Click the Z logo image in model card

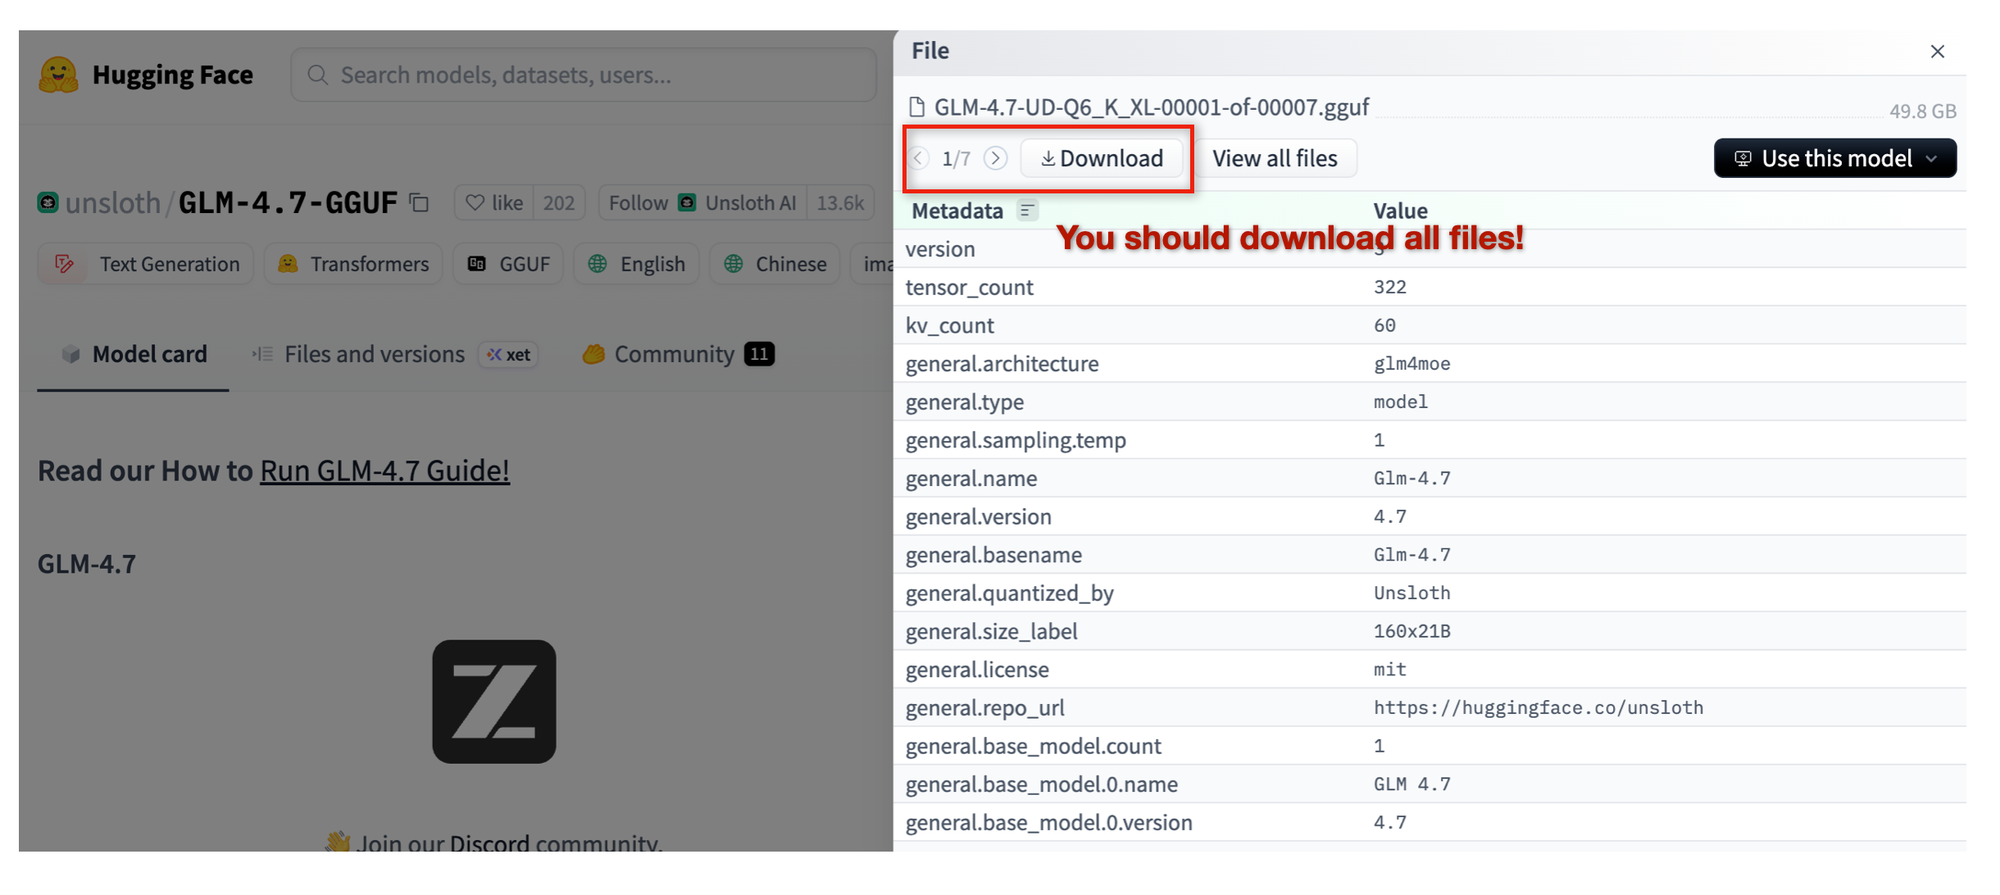pos(494,701)
